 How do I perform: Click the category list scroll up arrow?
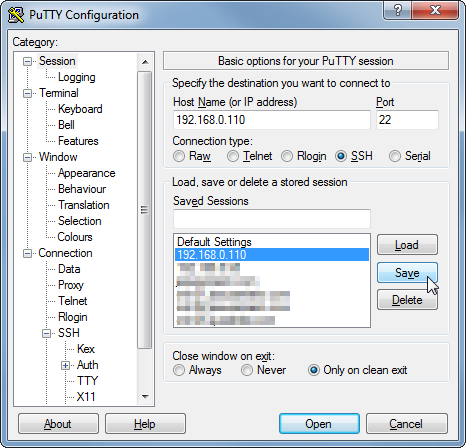pyautogui.click(x=145, y=62)
